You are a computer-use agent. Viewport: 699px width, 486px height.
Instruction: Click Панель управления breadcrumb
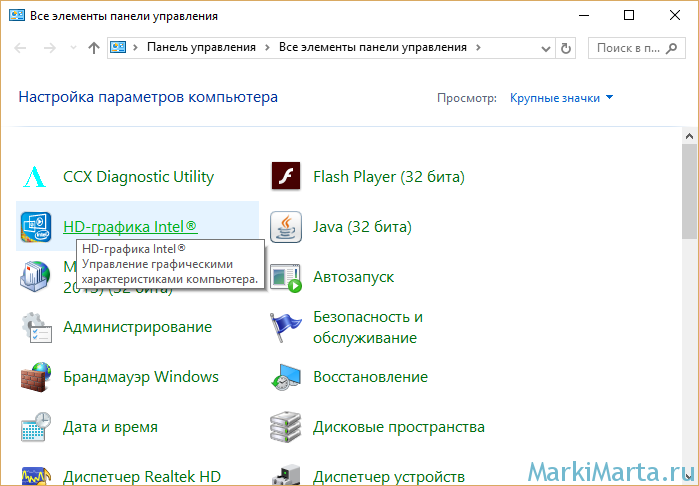click(x=201, y=47)
